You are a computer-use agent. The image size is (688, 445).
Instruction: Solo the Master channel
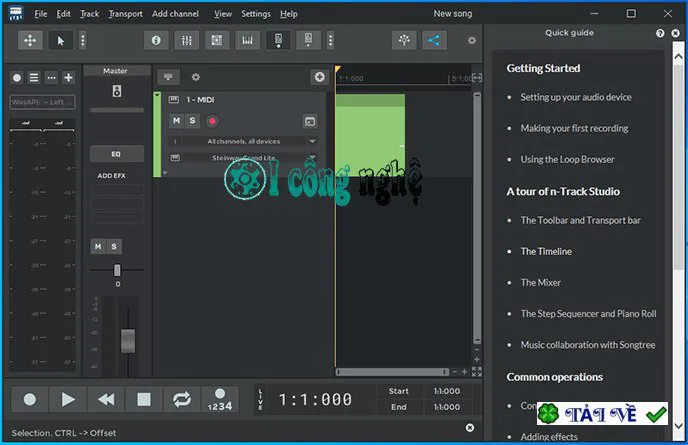click(114, 247)
